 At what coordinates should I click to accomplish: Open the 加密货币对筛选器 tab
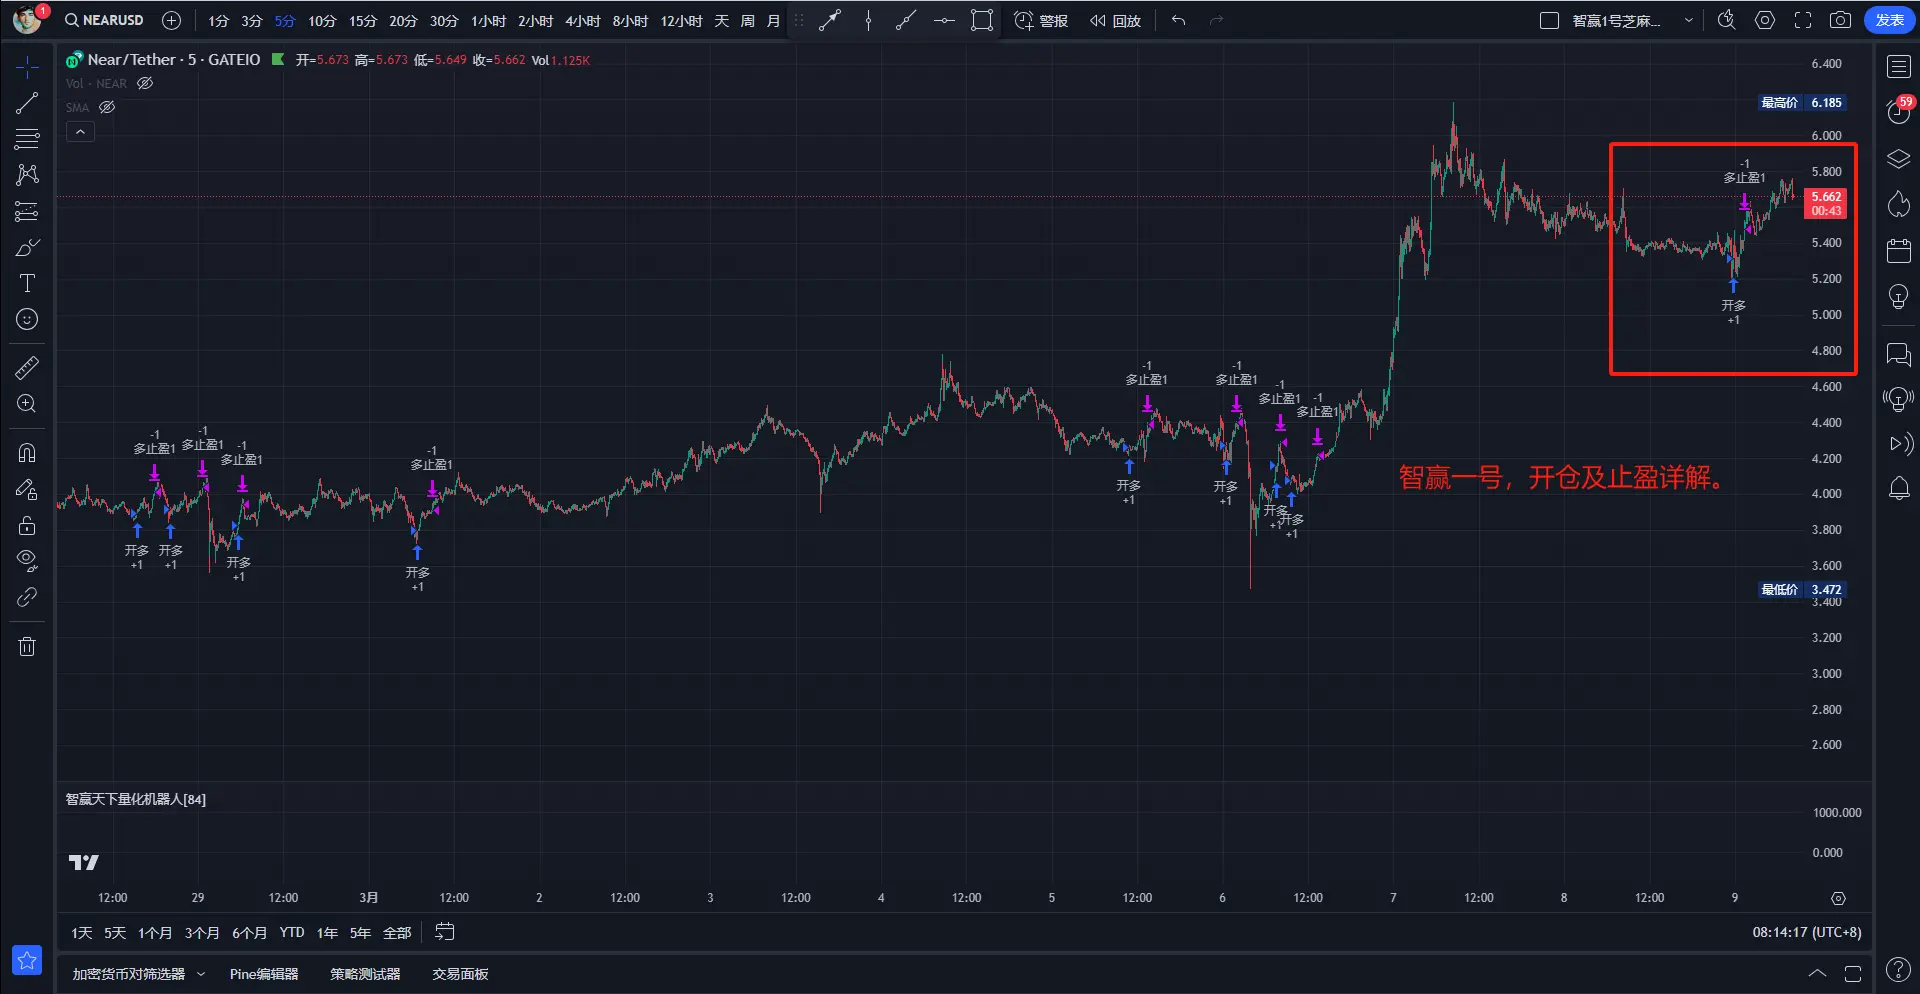click(129, 973)
